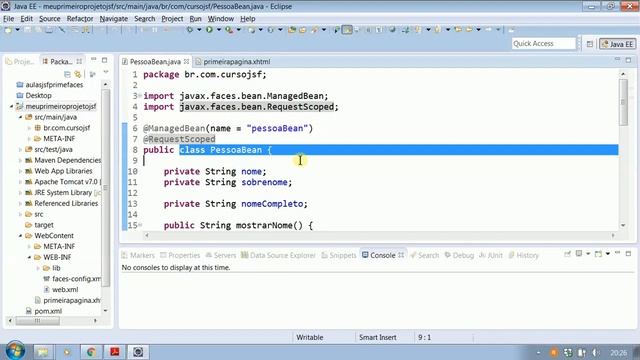Viewport: 640px width, 360px height.
Task: Collapse the src/main/java folder
Action: 20,117
